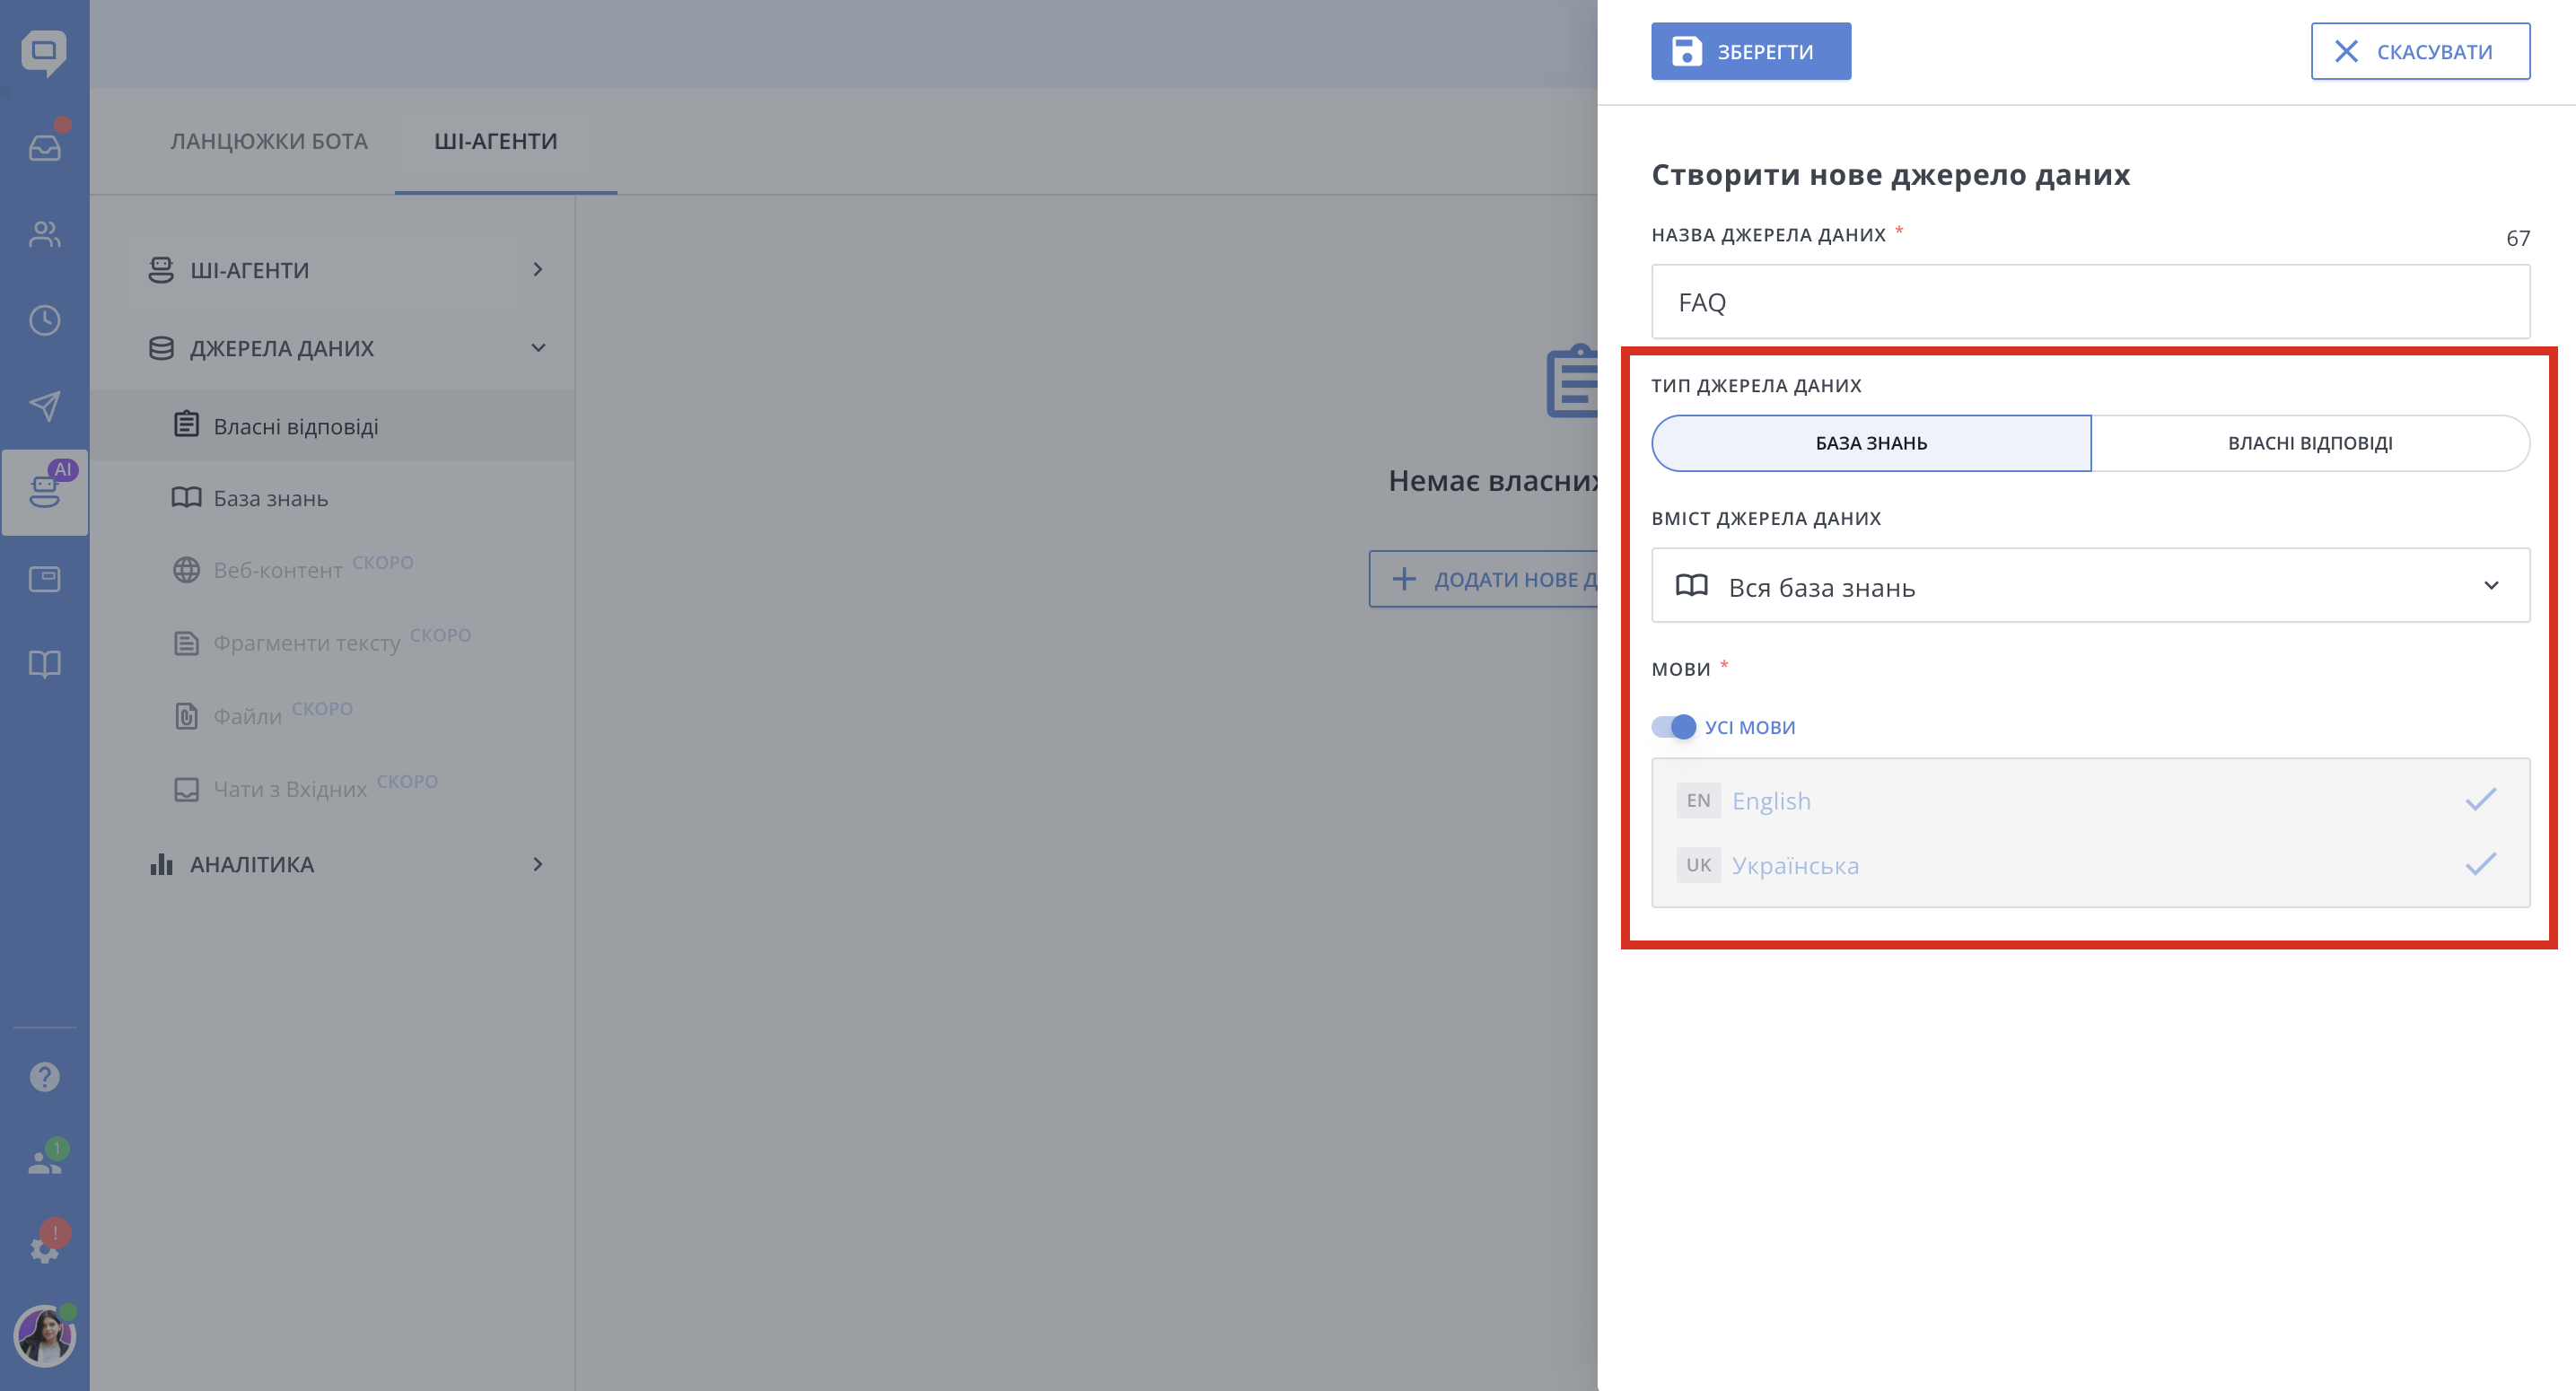Open the widget window sidebar icon

click(x=44, y=578)
